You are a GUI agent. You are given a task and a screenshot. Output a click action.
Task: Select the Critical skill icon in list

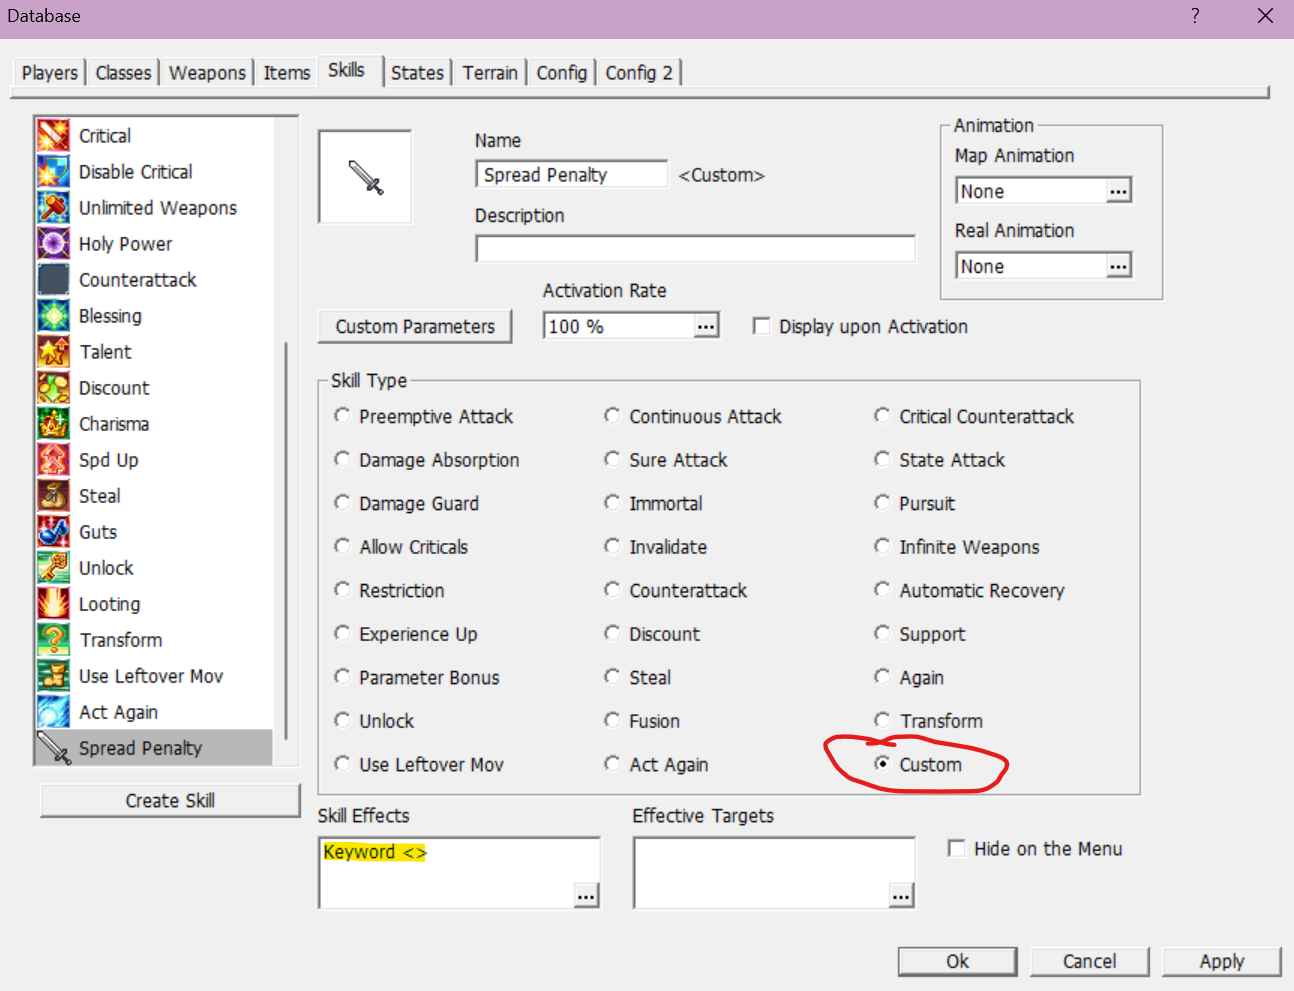pos(53,136)
